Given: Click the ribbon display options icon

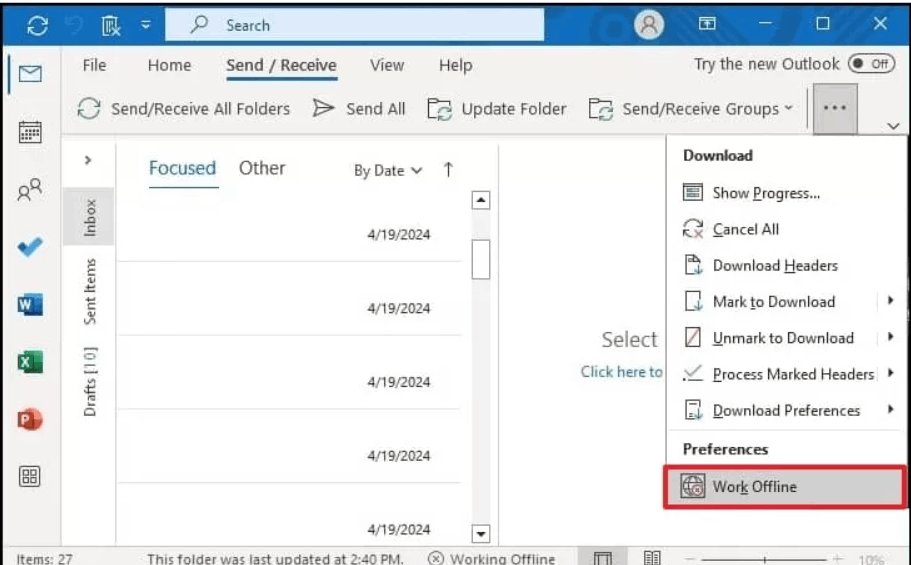Looking at the screenshot, I should (x=707, y=24).
